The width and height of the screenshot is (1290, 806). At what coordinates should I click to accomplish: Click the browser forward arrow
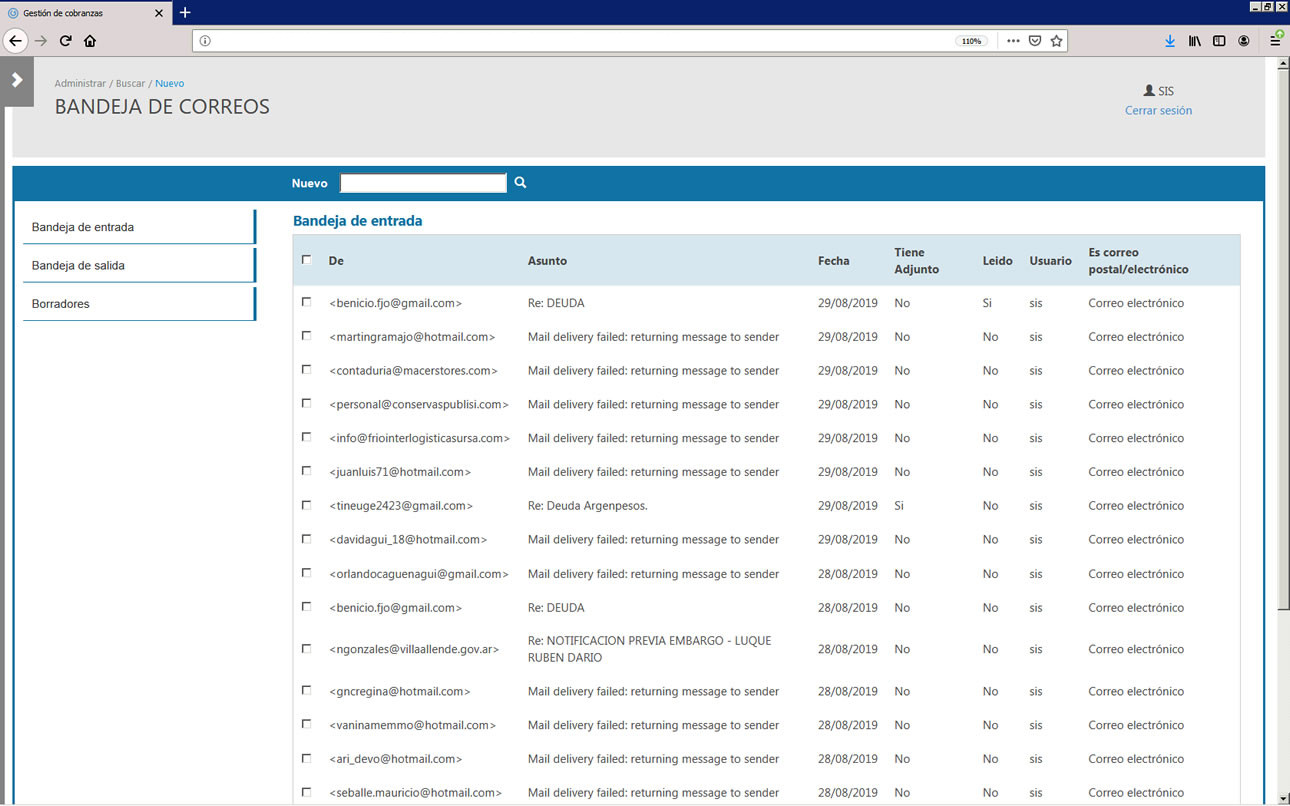(41, 41)
